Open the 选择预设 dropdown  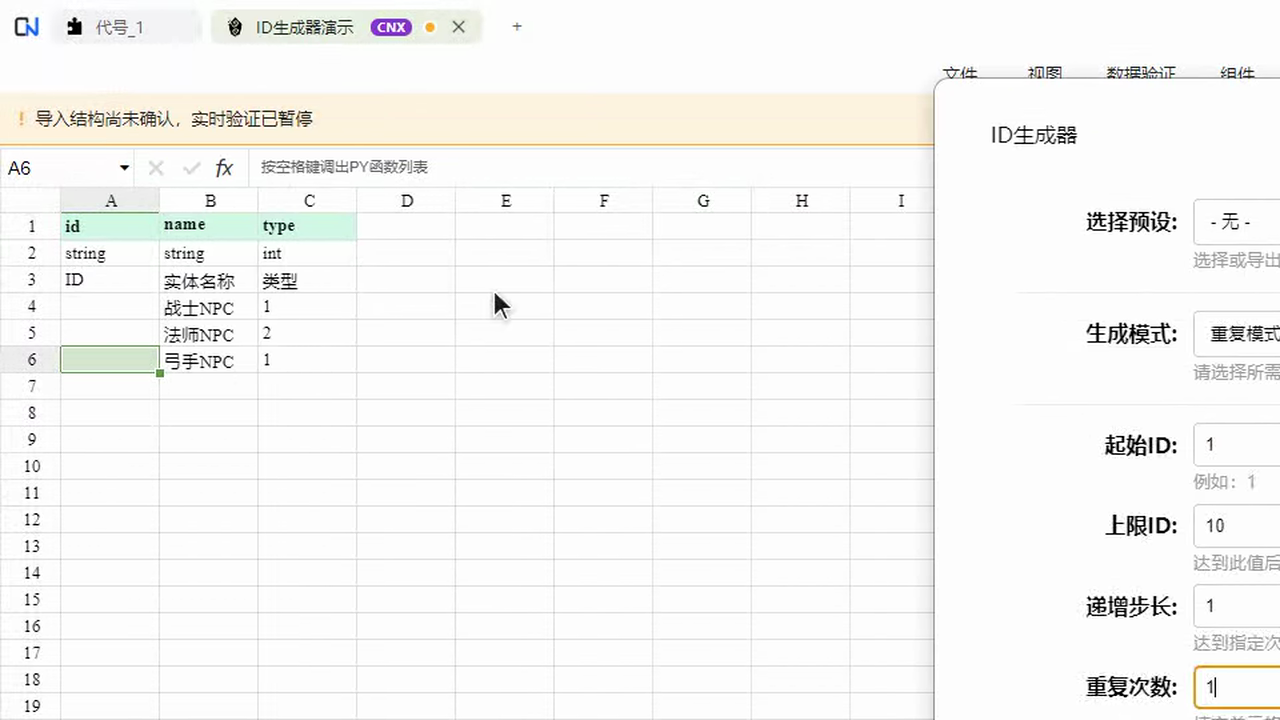tap(1237, 222)
